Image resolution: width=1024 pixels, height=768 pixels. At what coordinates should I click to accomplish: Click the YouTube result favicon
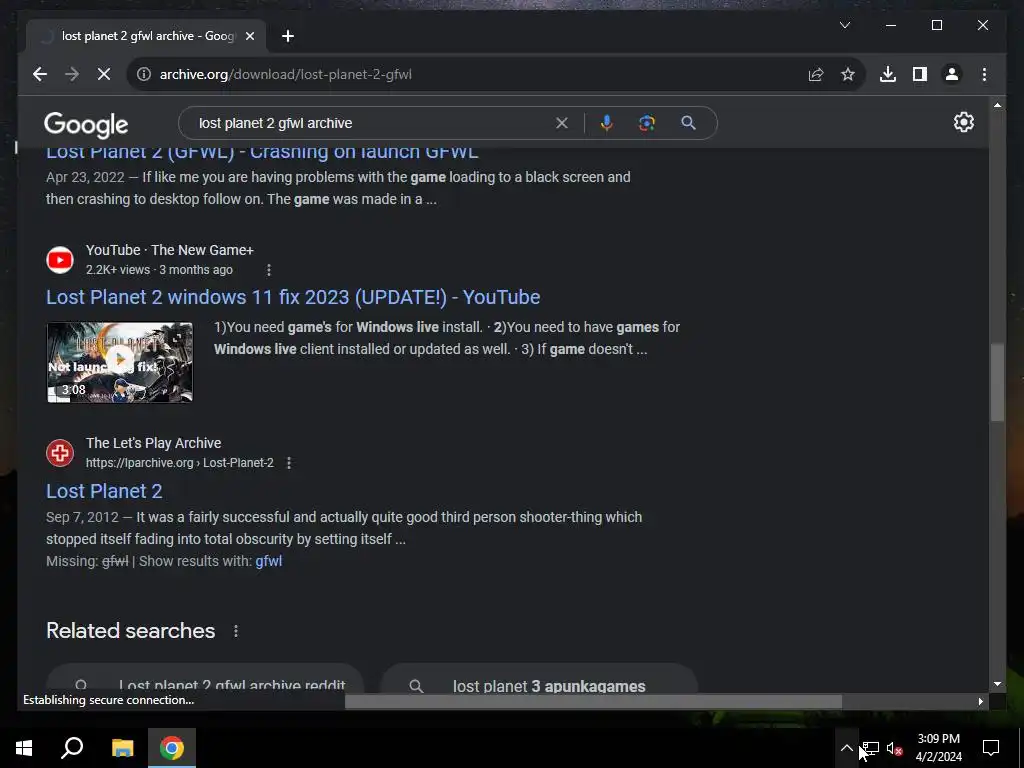point(60,260)
